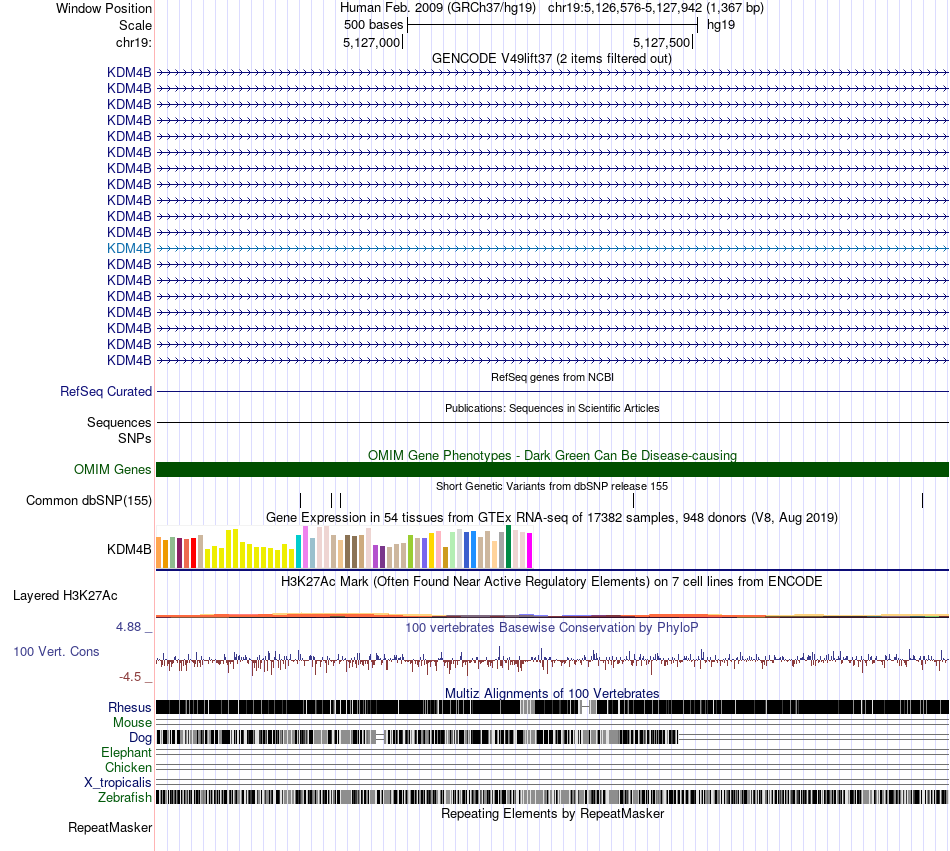Click the Common dbSNP(155) label
The image size is (950, 851).
[89, 500]
